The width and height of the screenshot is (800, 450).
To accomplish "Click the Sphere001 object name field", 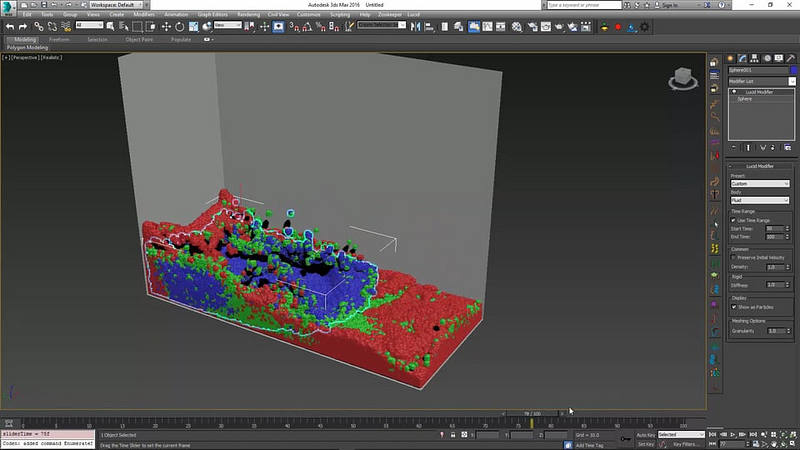I will (758, 70).
